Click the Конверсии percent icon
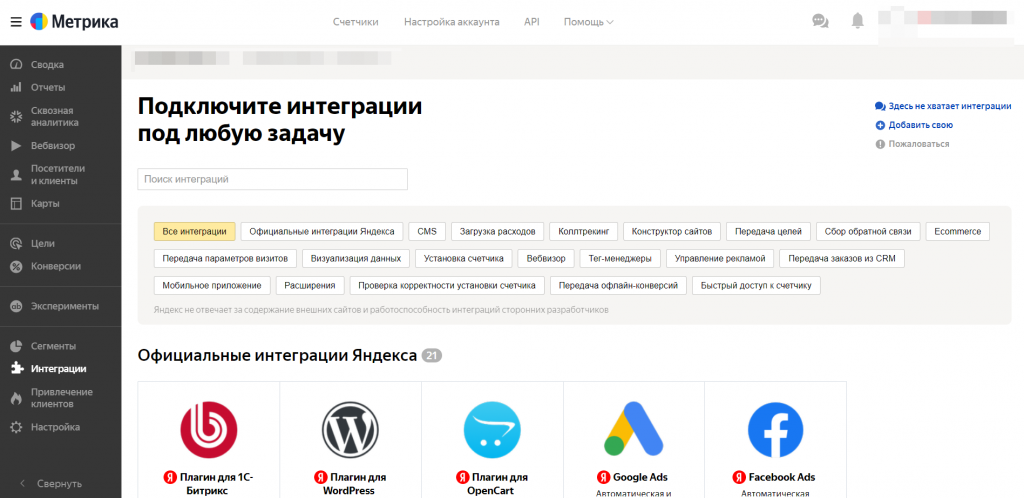Screen dimensions: 1024x498 (17, 266)
